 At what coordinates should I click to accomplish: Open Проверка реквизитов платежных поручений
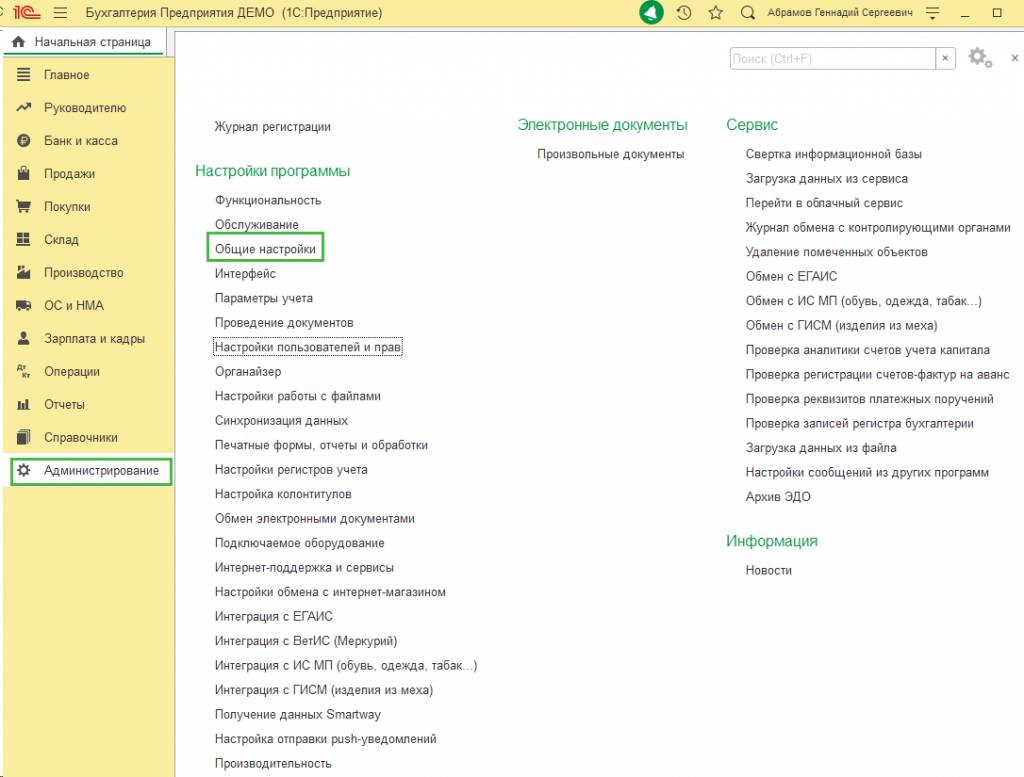point(869,399)
